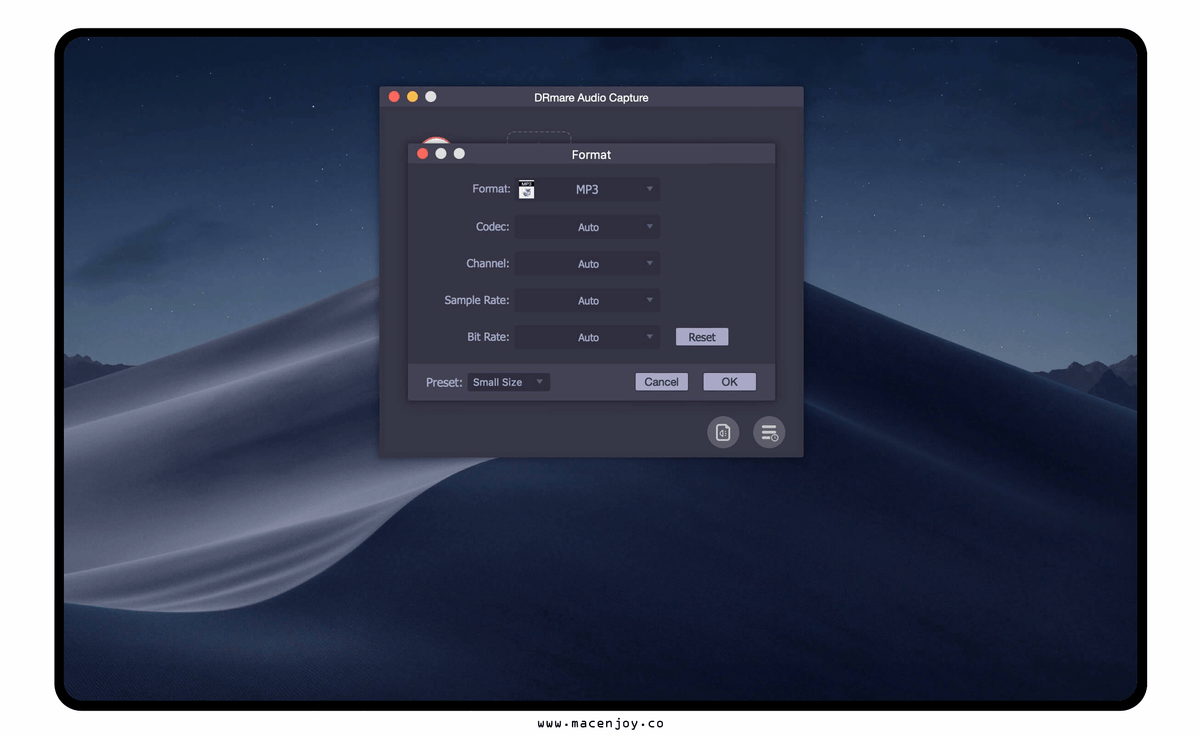1200x735 pixels.
Task: Open the Preset dropdown showing Small Size
Action: (509, 382)
